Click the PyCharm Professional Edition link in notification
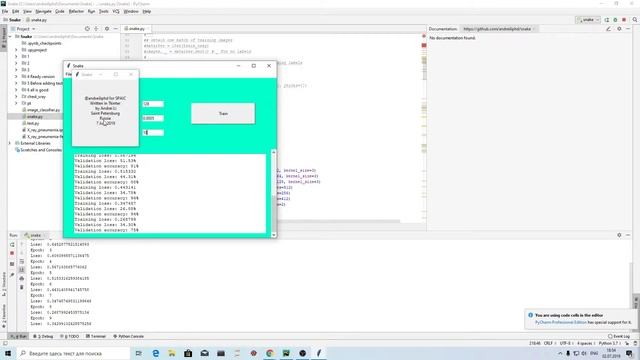This screenshot has width=640, height=360. tap(560, 322)
